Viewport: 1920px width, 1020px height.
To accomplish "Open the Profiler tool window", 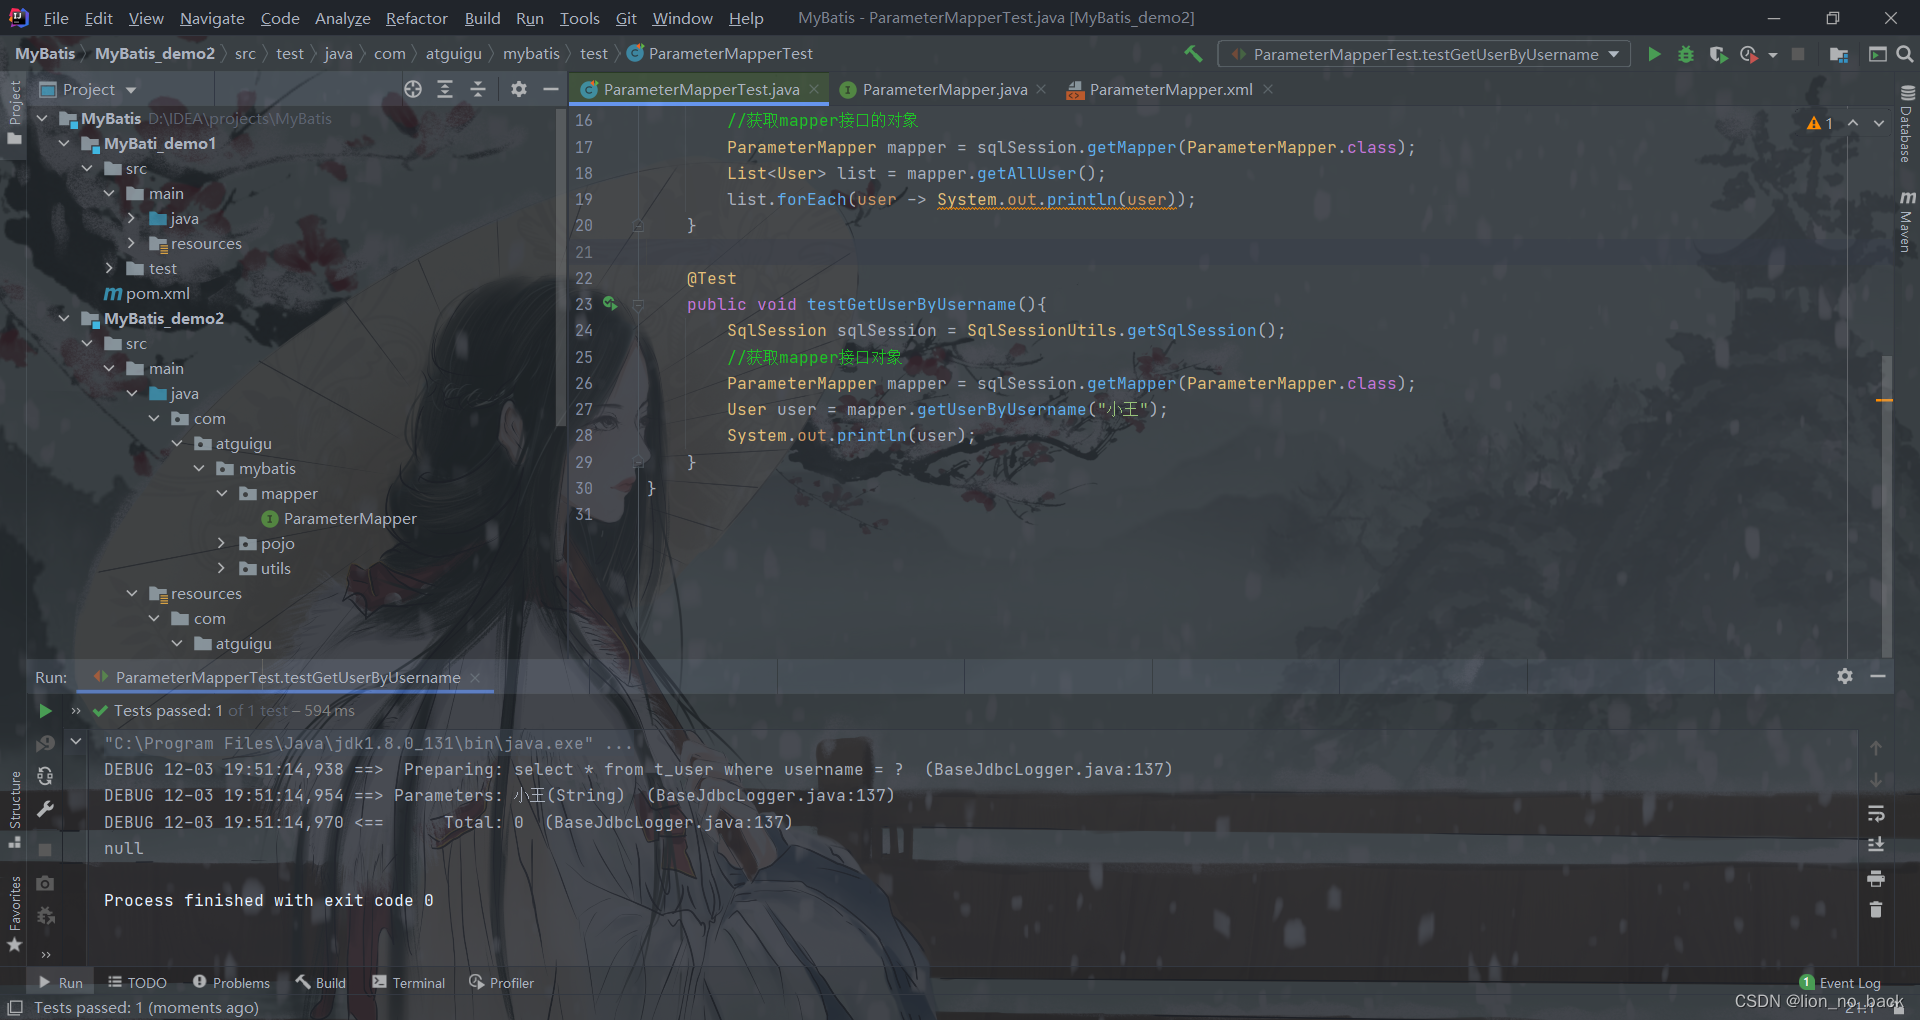I will tap(501, 983).
